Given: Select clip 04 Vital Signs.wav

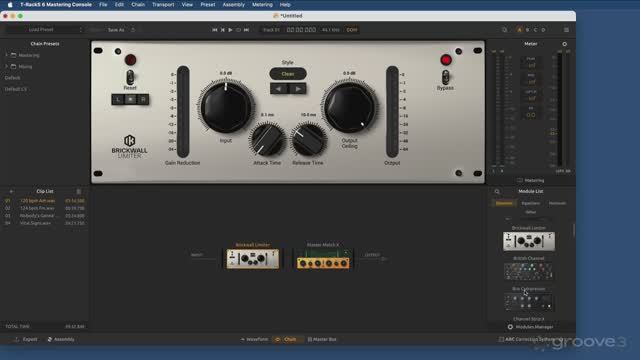Looking at the screenshot, I should (45, 223).
